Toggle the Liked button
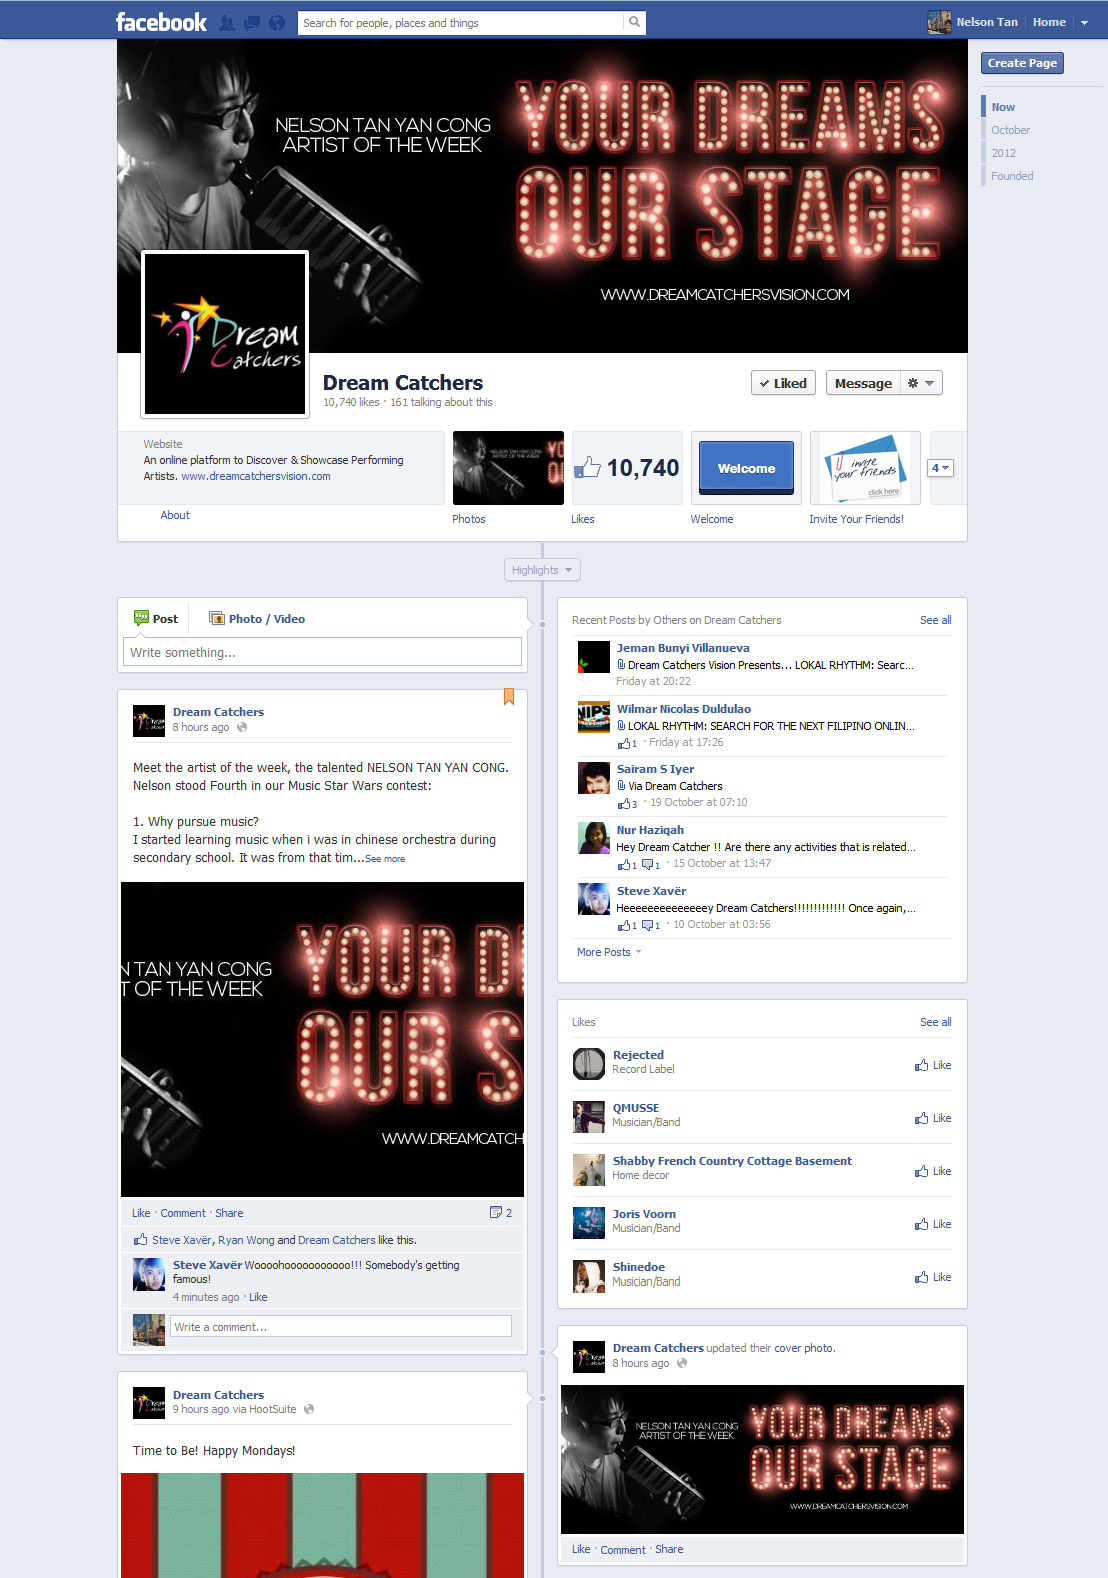This screenshot has height=1578, width=1108. click(783, 383)
